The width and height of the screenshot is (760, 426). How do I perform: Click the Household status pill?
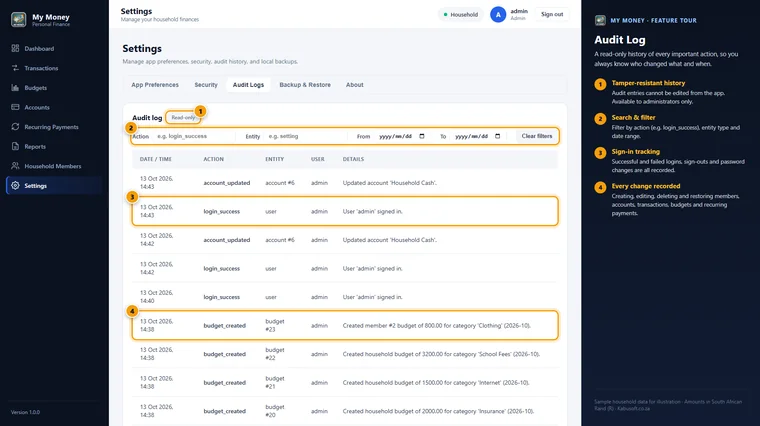click(x=460, y=15)
